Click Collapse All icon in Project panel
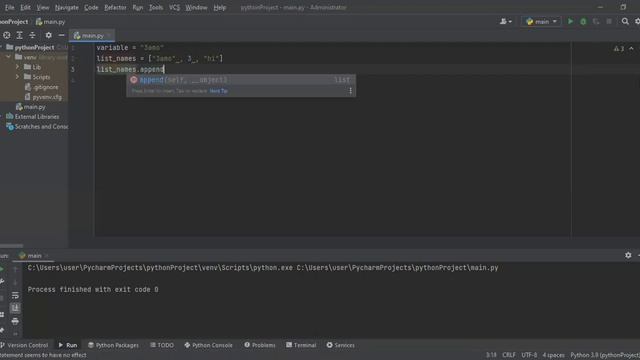 (x=32, y=35)
